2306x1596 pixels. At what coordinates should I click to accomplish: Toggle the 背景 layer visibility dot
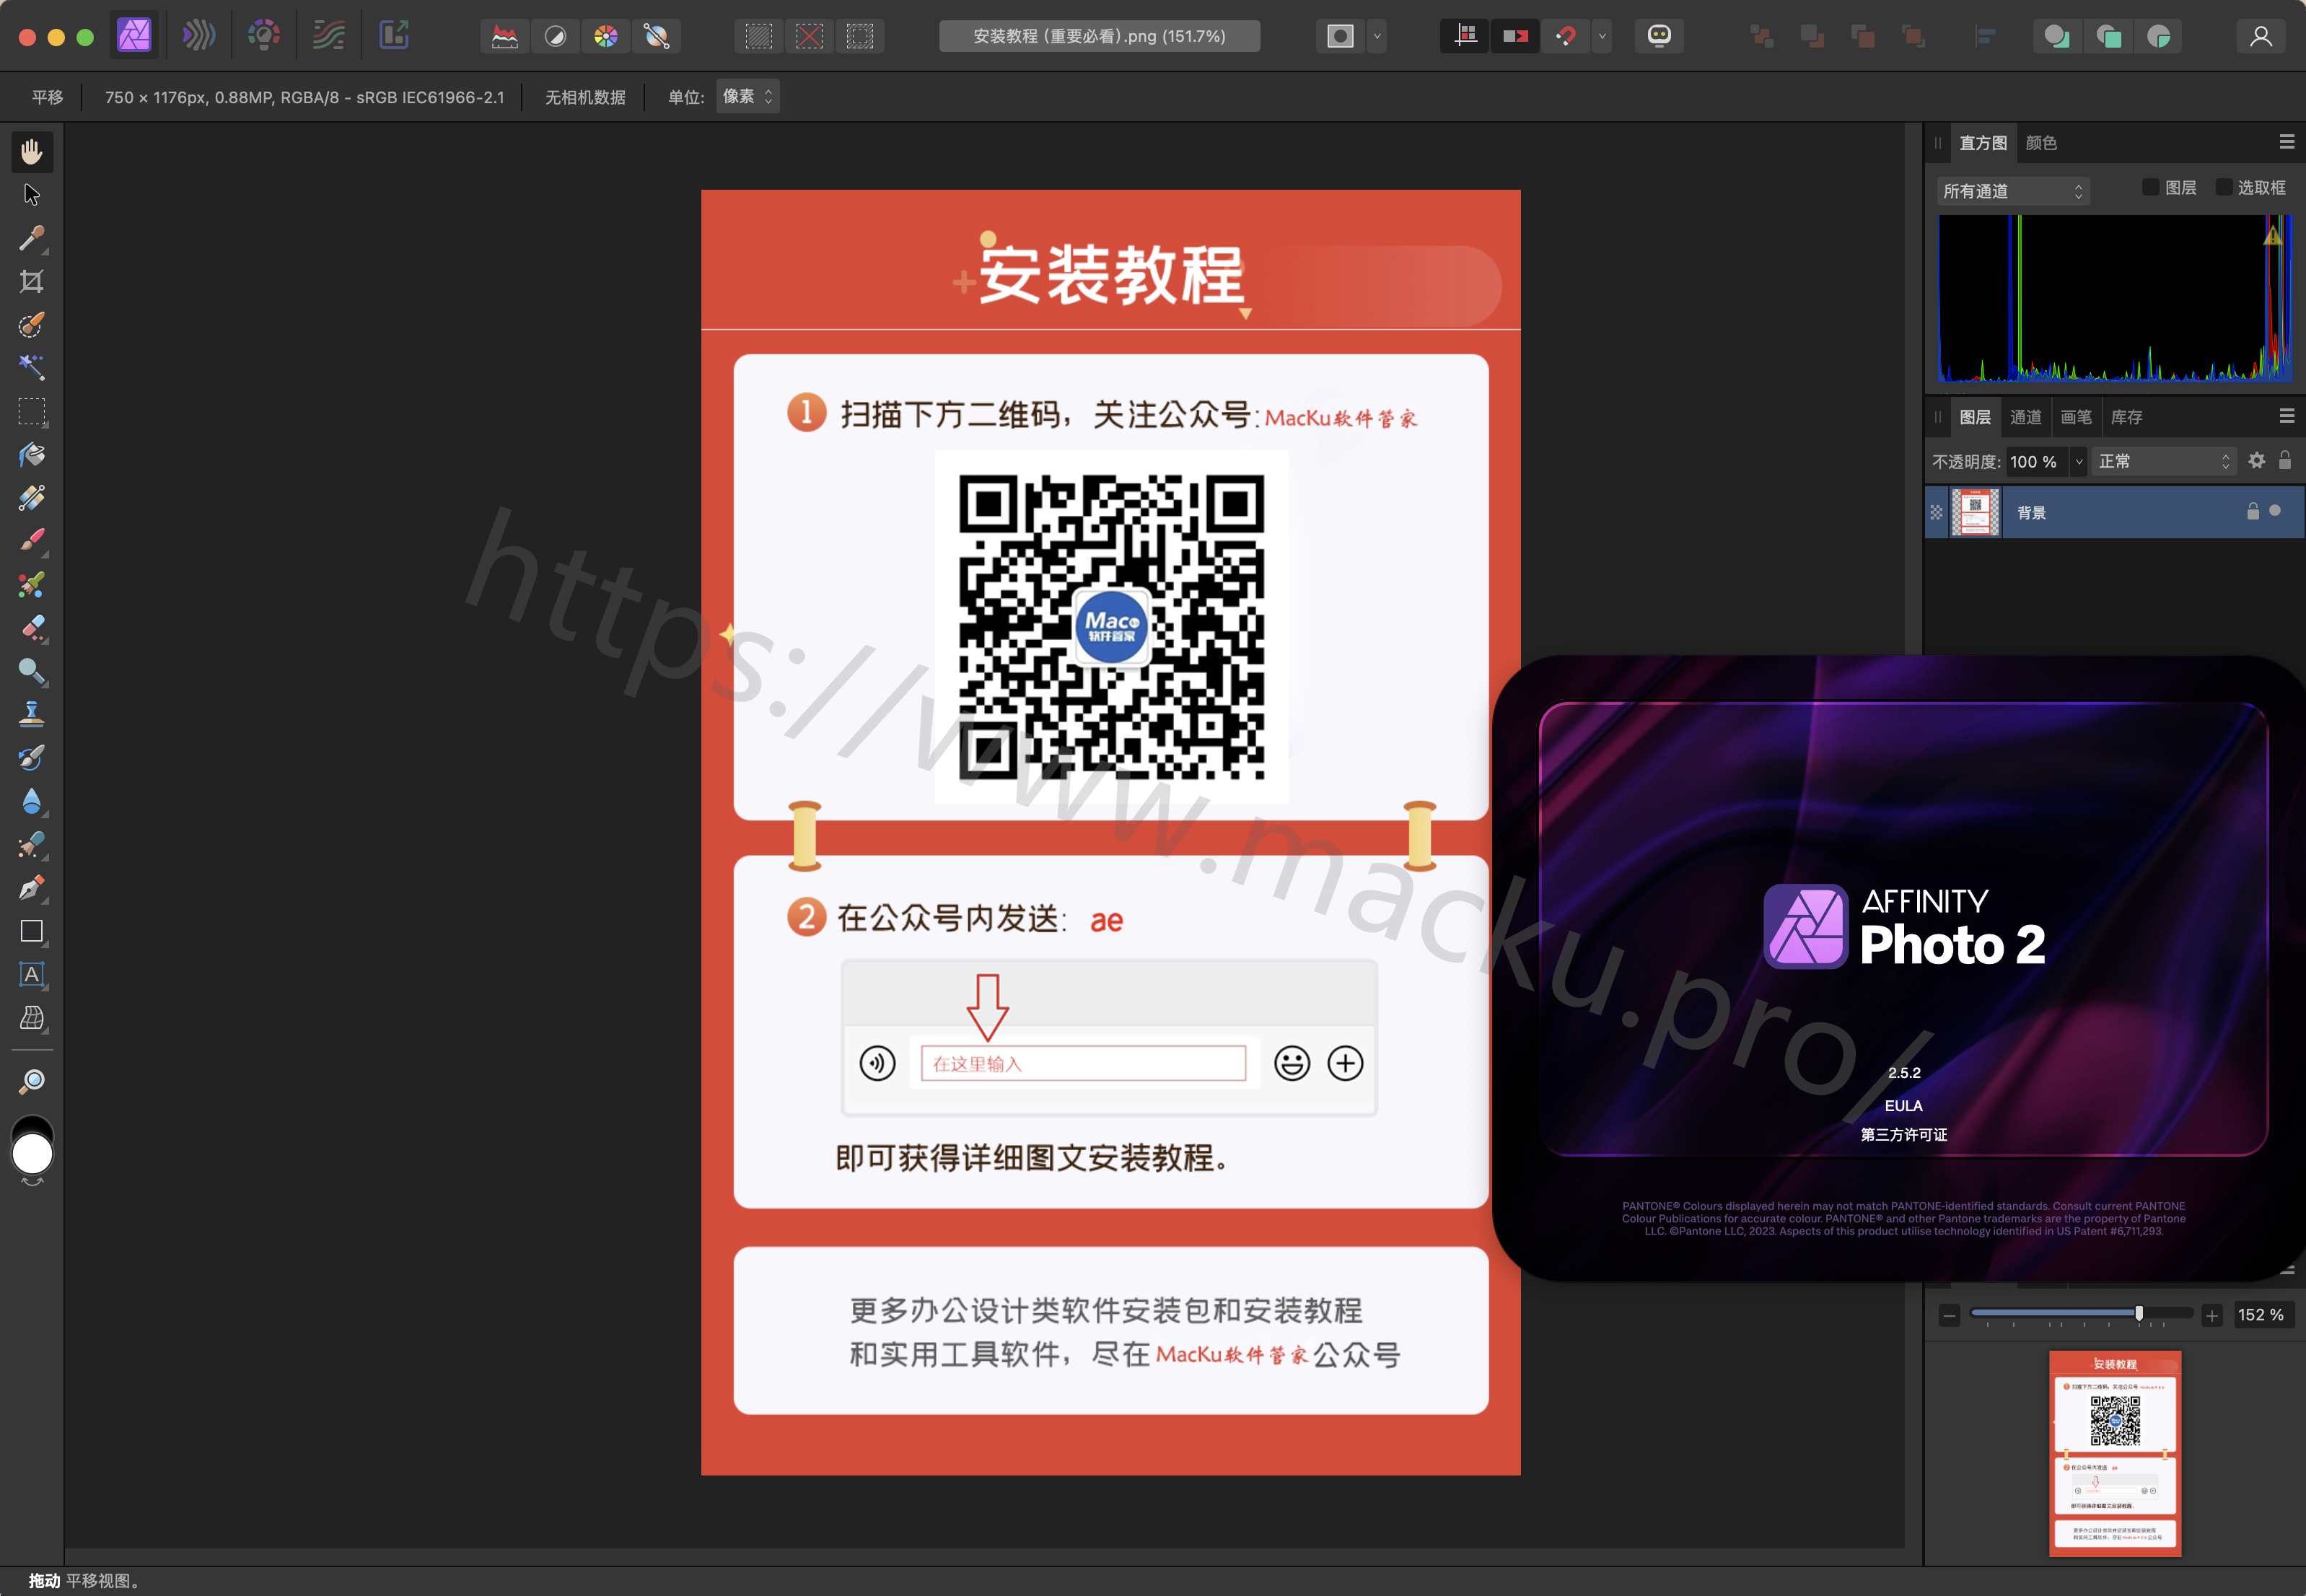coord(2275,511)
